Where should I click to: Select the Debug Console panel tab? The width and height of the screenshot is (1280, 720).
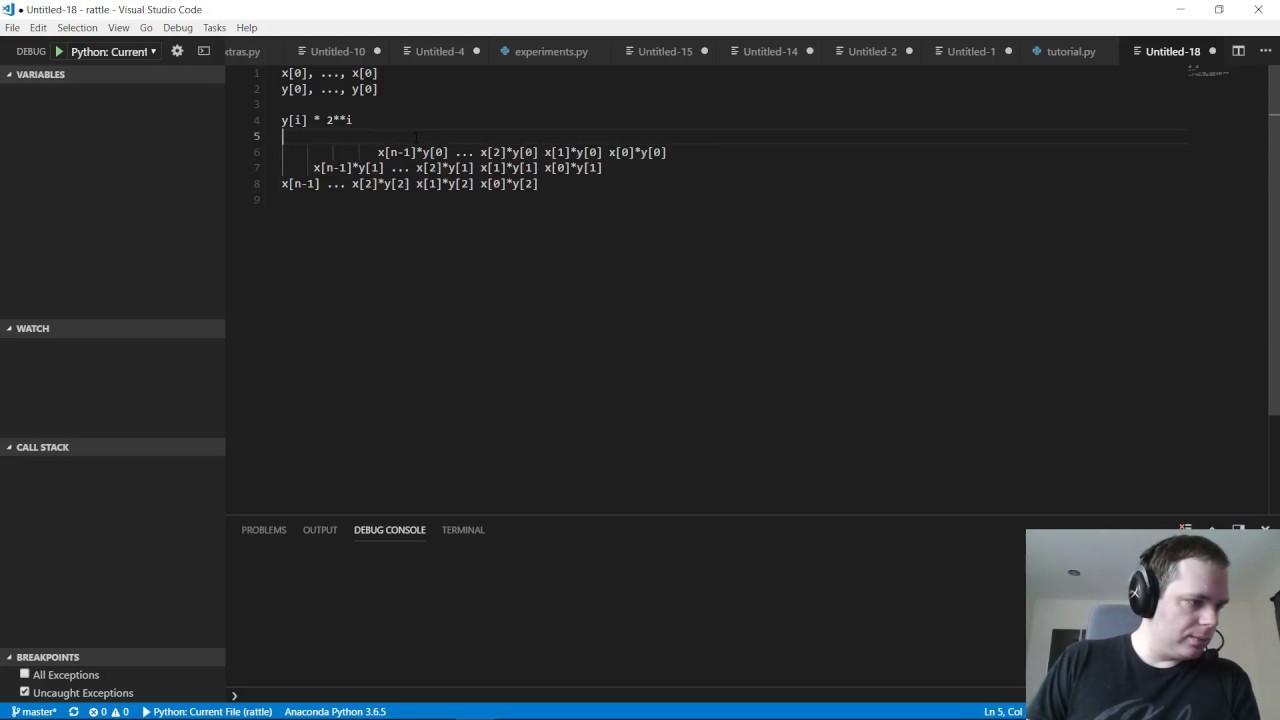pyautogui.click(x=390, y=530)
